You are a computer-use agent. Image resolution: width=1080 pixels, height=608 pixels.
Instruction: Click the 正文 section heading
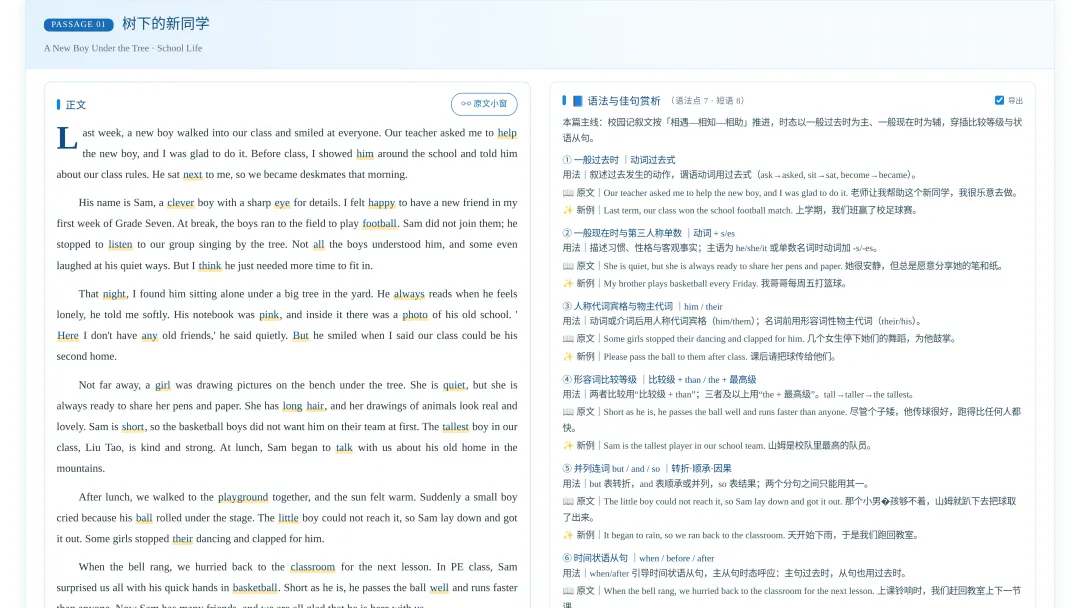[76, 105]
